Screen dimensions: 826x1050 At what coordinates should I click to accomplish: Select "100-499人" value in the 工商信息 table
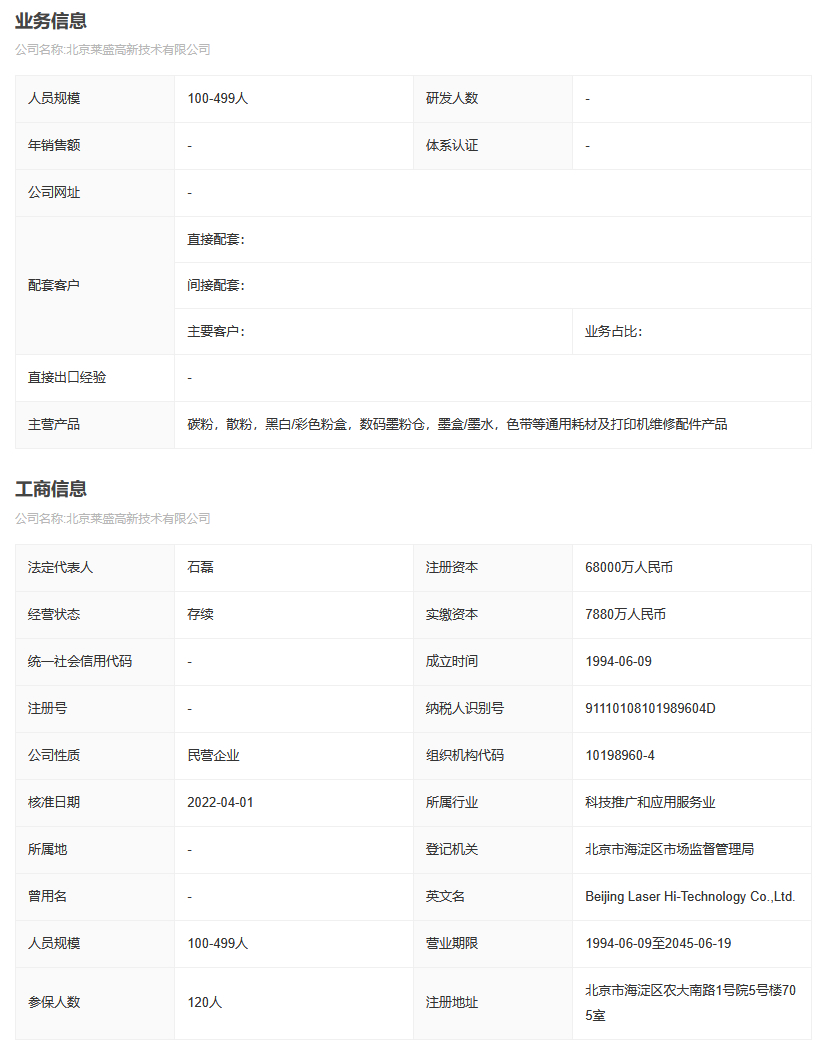218,944
